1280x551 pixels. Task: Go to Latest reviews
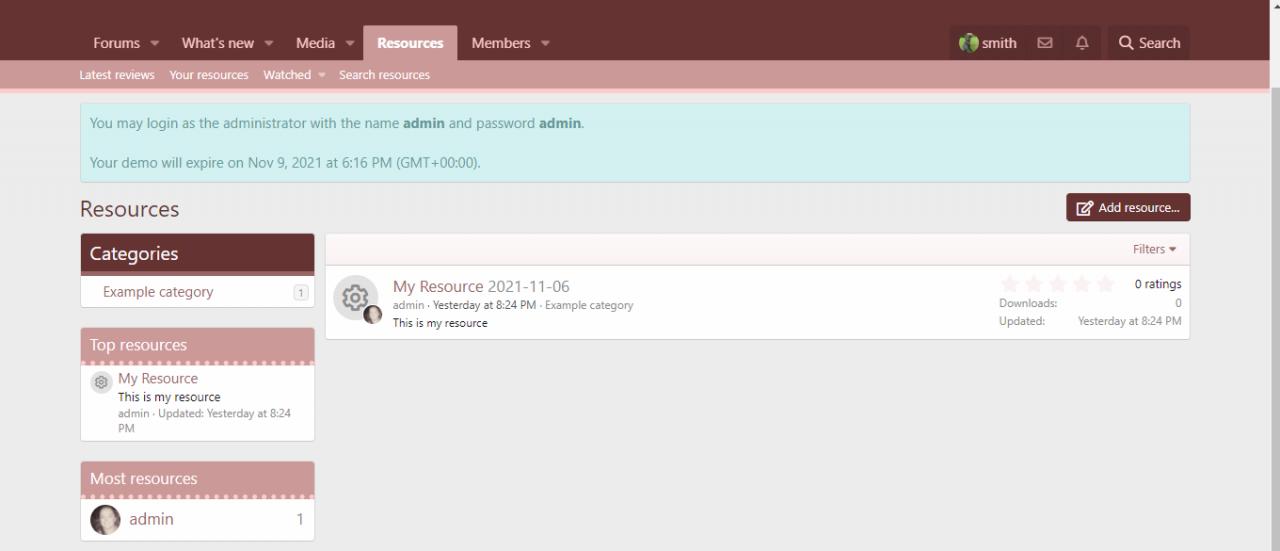(x=117, y=75)
